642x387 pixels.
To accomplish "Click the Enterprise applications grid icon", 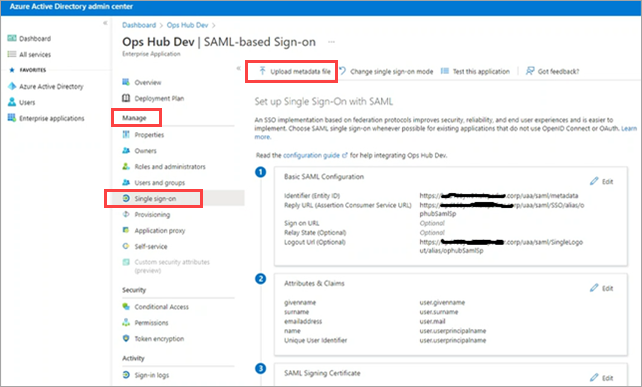I will pos(12,118).
